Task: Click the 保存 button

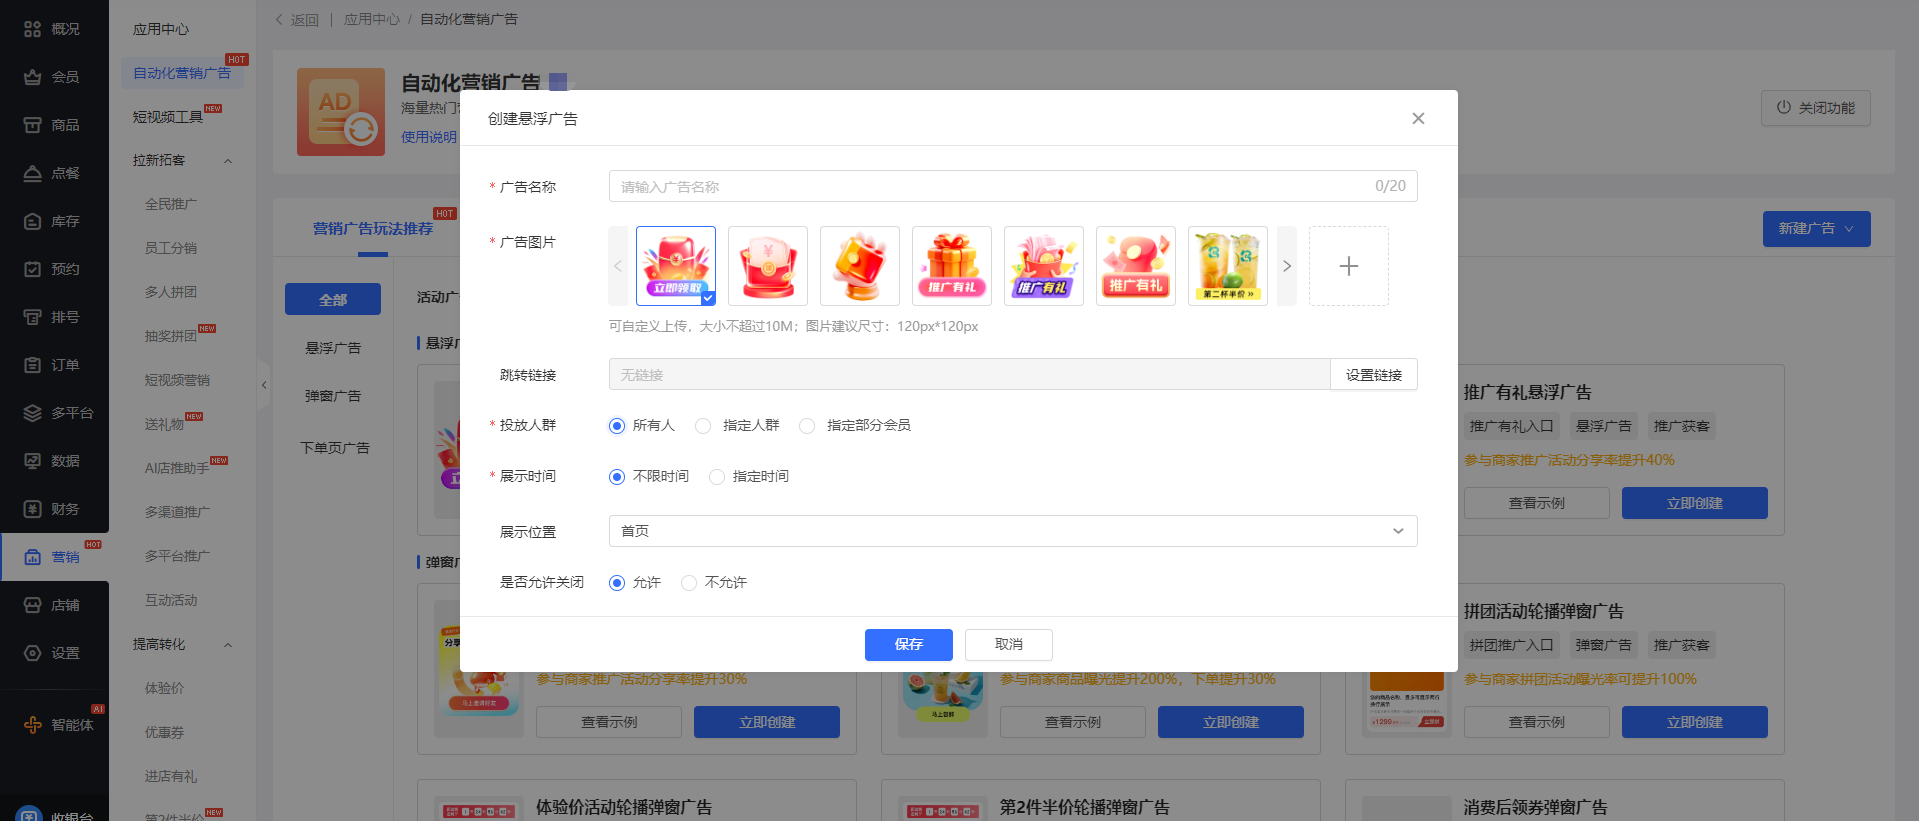Action: click(x=908, y=645)
